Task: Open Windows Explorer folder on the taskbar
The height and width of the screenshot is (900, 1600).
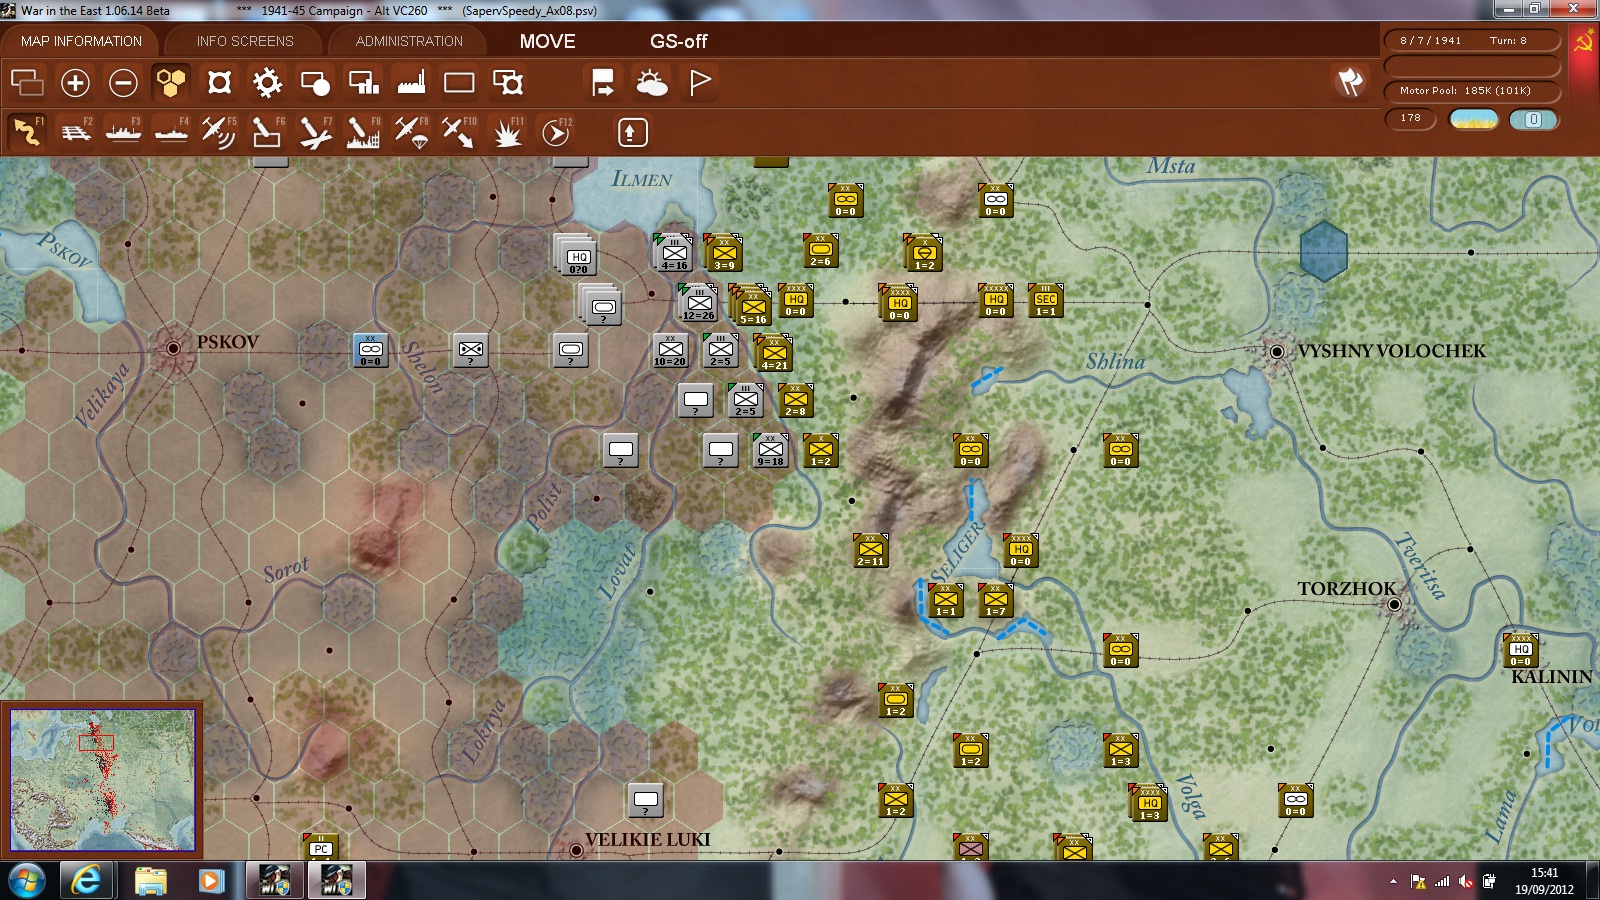Action: point(151,881)
